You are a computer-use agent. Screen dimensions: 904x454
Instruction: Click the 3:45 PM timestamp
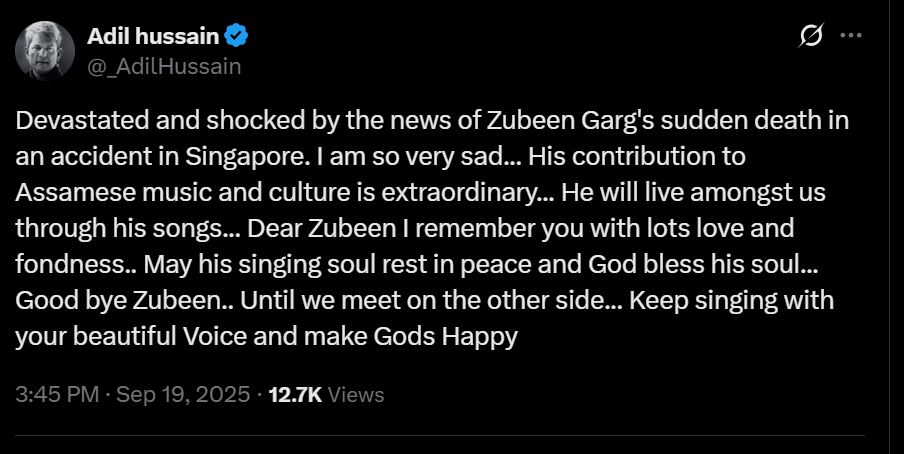(x=57, y=394)
